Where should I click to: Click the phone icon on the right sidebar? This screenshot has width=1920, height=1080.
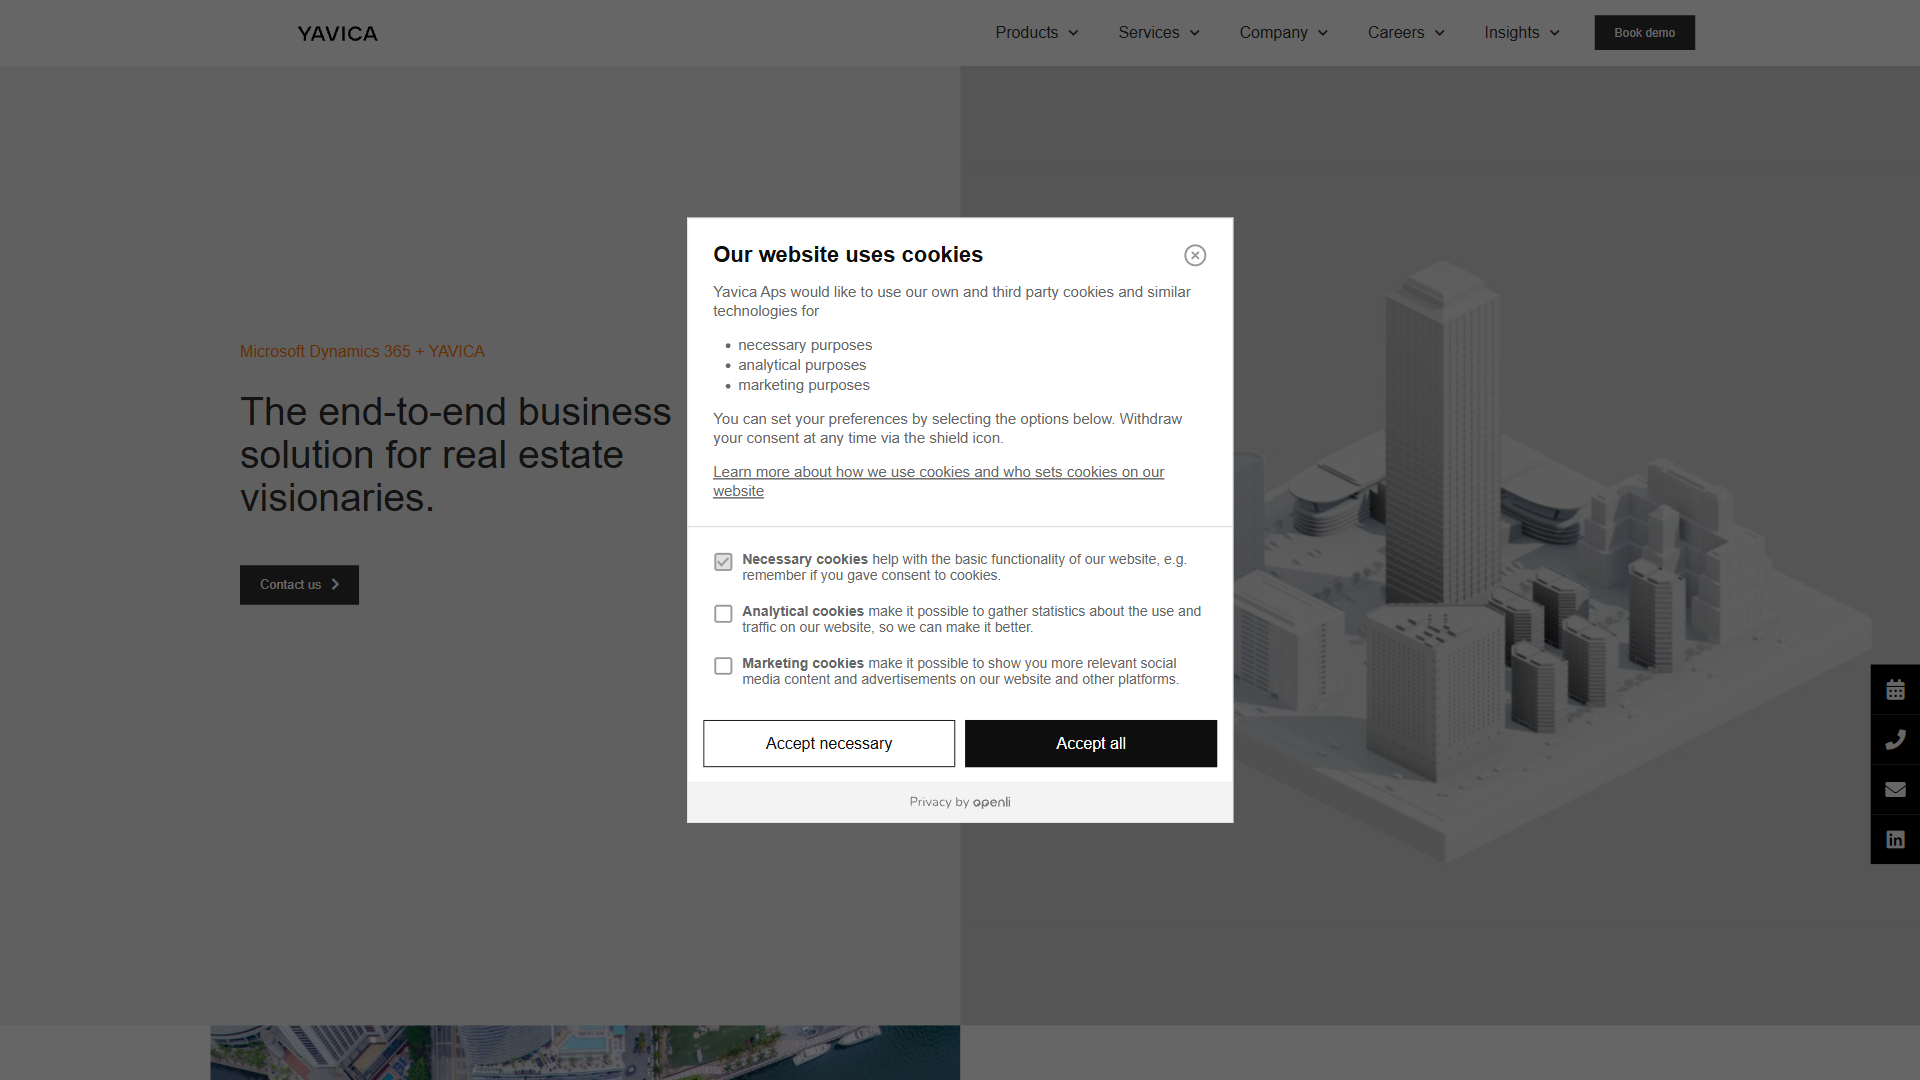pos(1896,738)
